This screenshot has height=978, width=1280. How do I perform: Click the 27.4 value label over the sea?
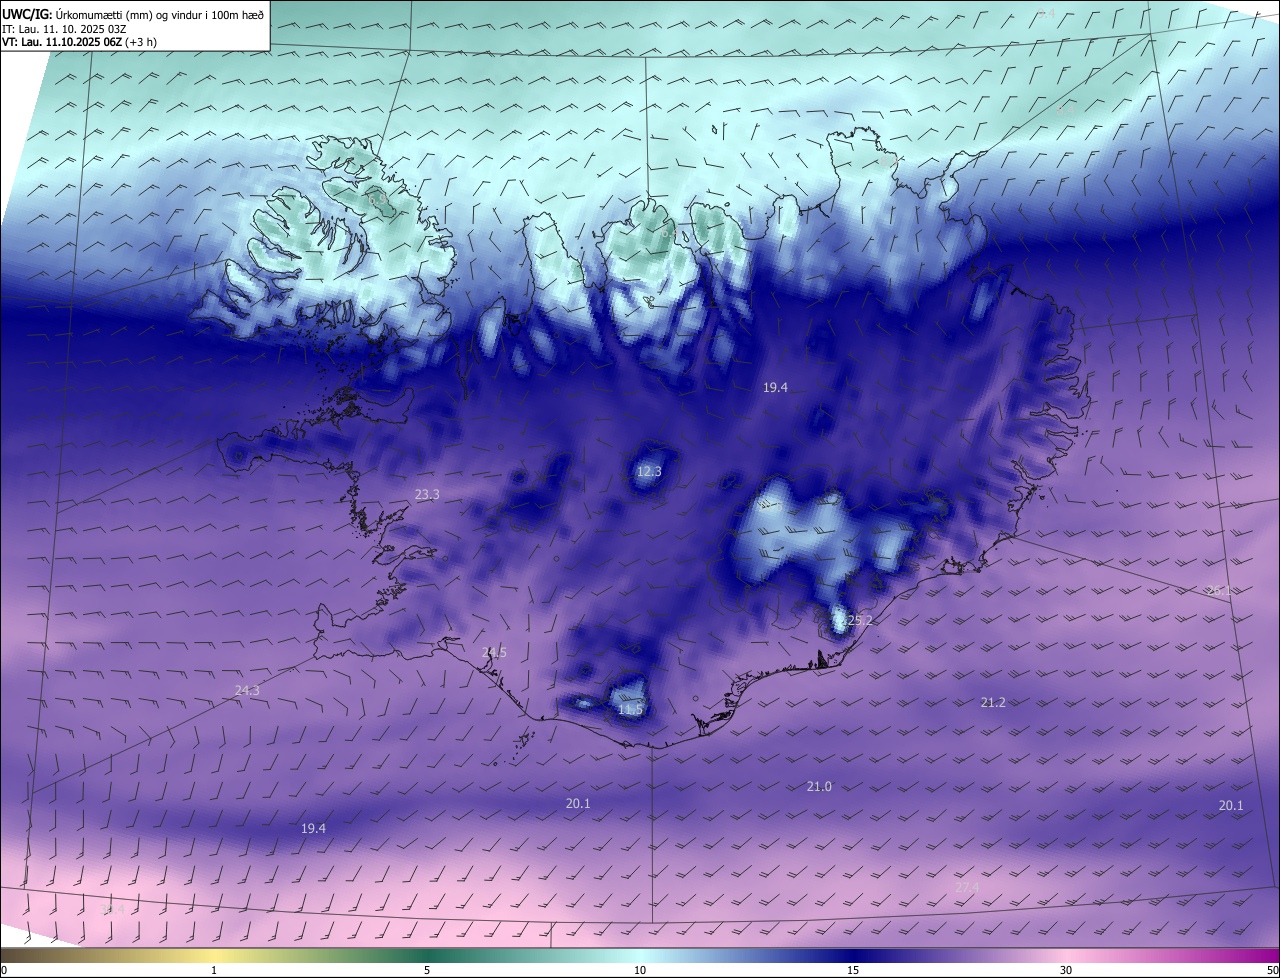[x=967, y=887]
